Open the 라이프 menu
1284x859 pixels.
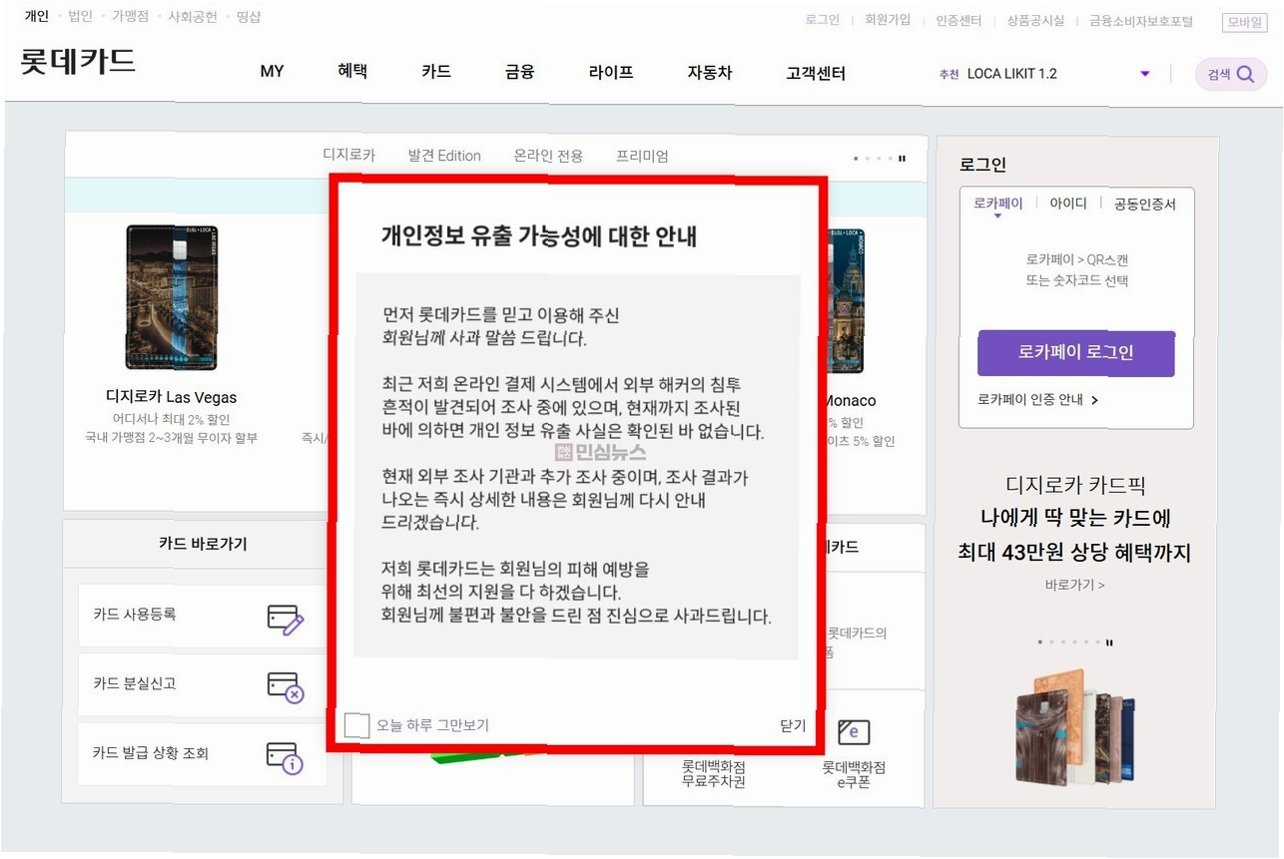[611, 72]
